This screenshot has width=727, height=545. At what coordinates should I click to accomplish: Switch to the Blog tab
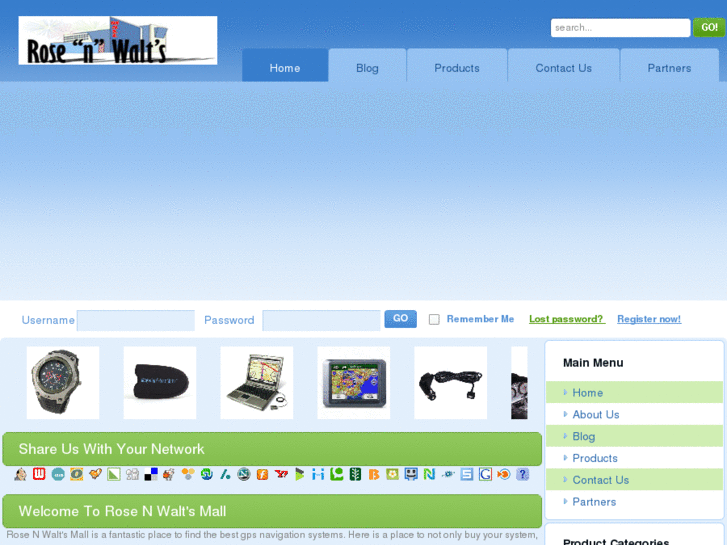point(367,65)
